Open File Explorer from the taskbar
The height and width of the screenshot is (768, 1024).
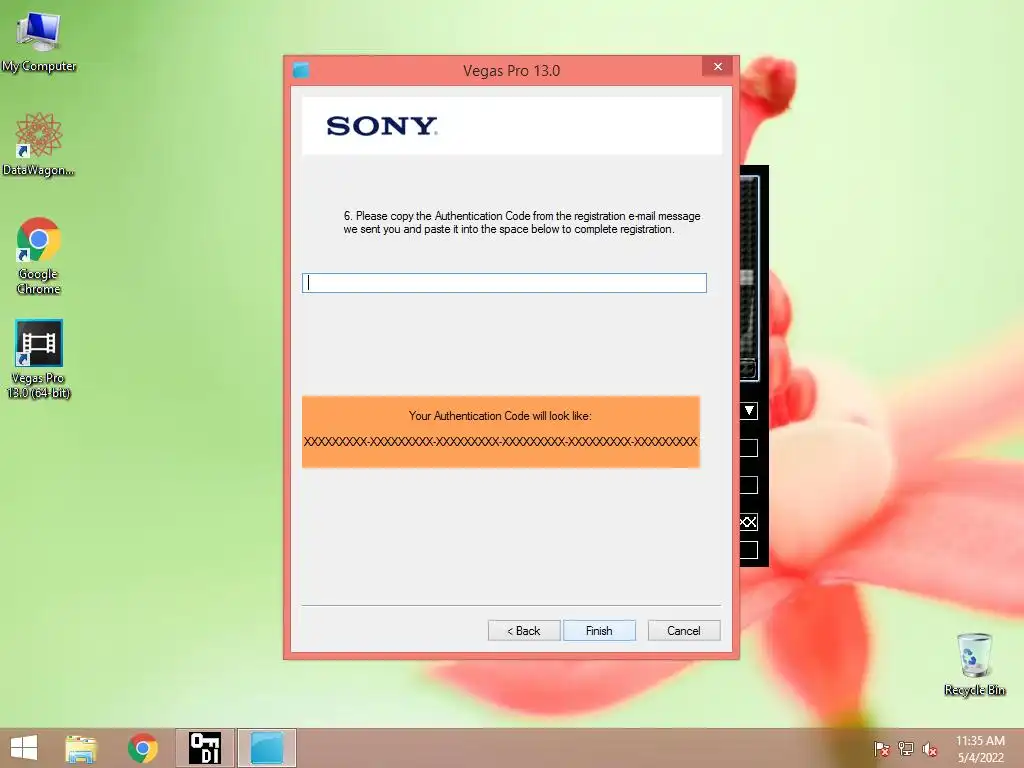(x=81, y=748)
